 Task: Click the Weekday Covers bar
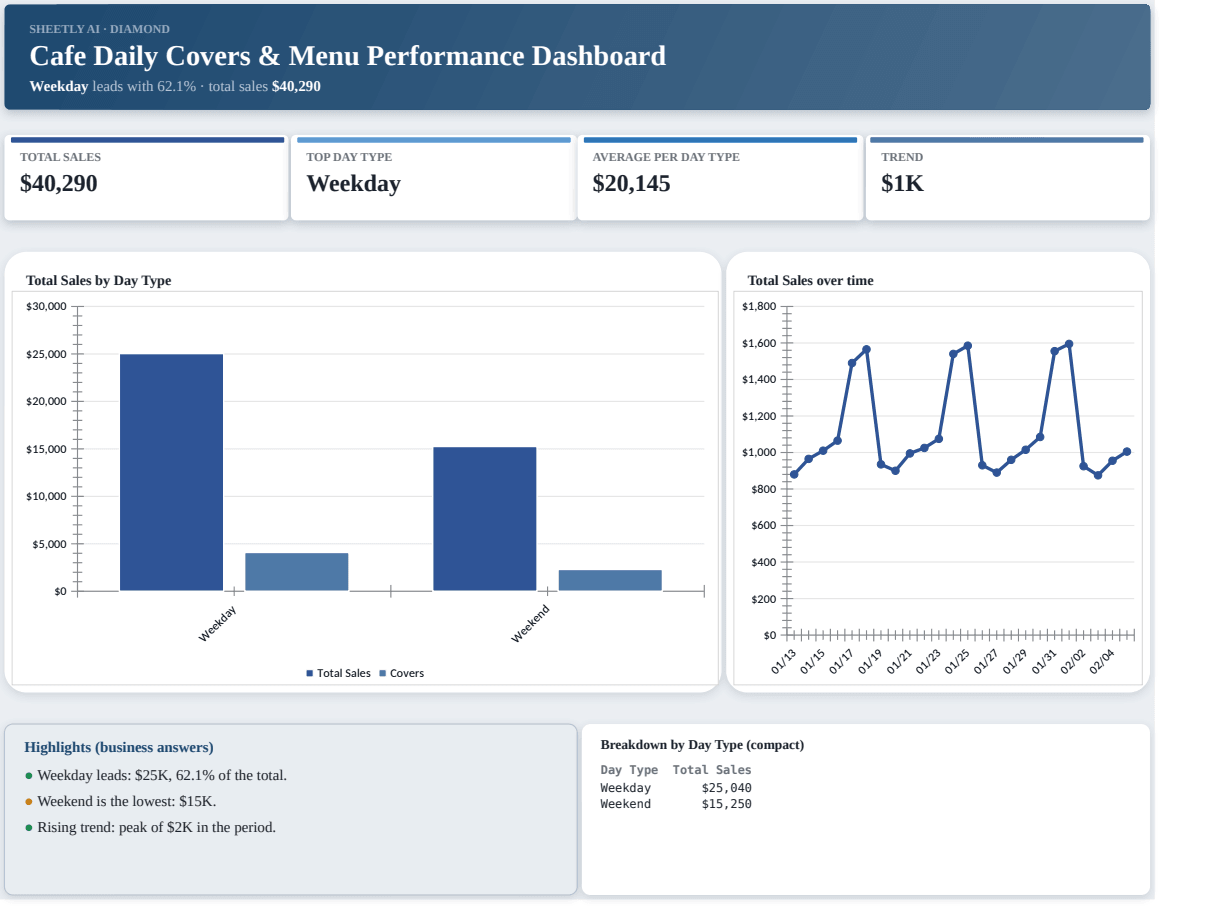click(297, 572)
